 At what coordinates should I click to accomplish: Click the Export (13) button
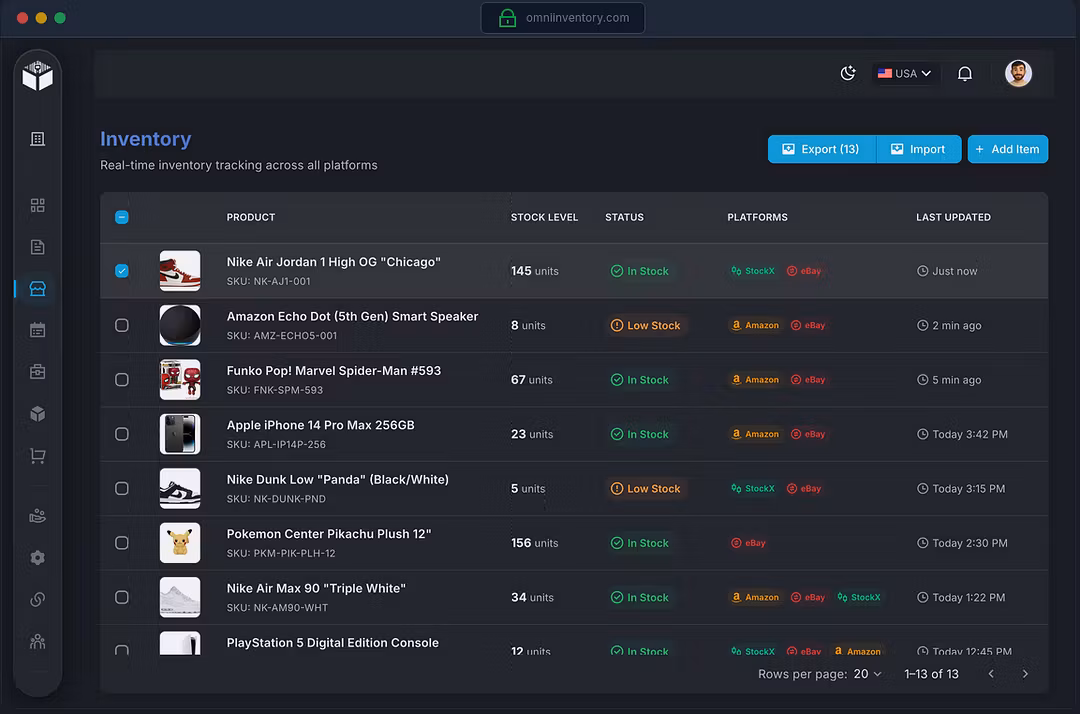(x=821, y=149)
